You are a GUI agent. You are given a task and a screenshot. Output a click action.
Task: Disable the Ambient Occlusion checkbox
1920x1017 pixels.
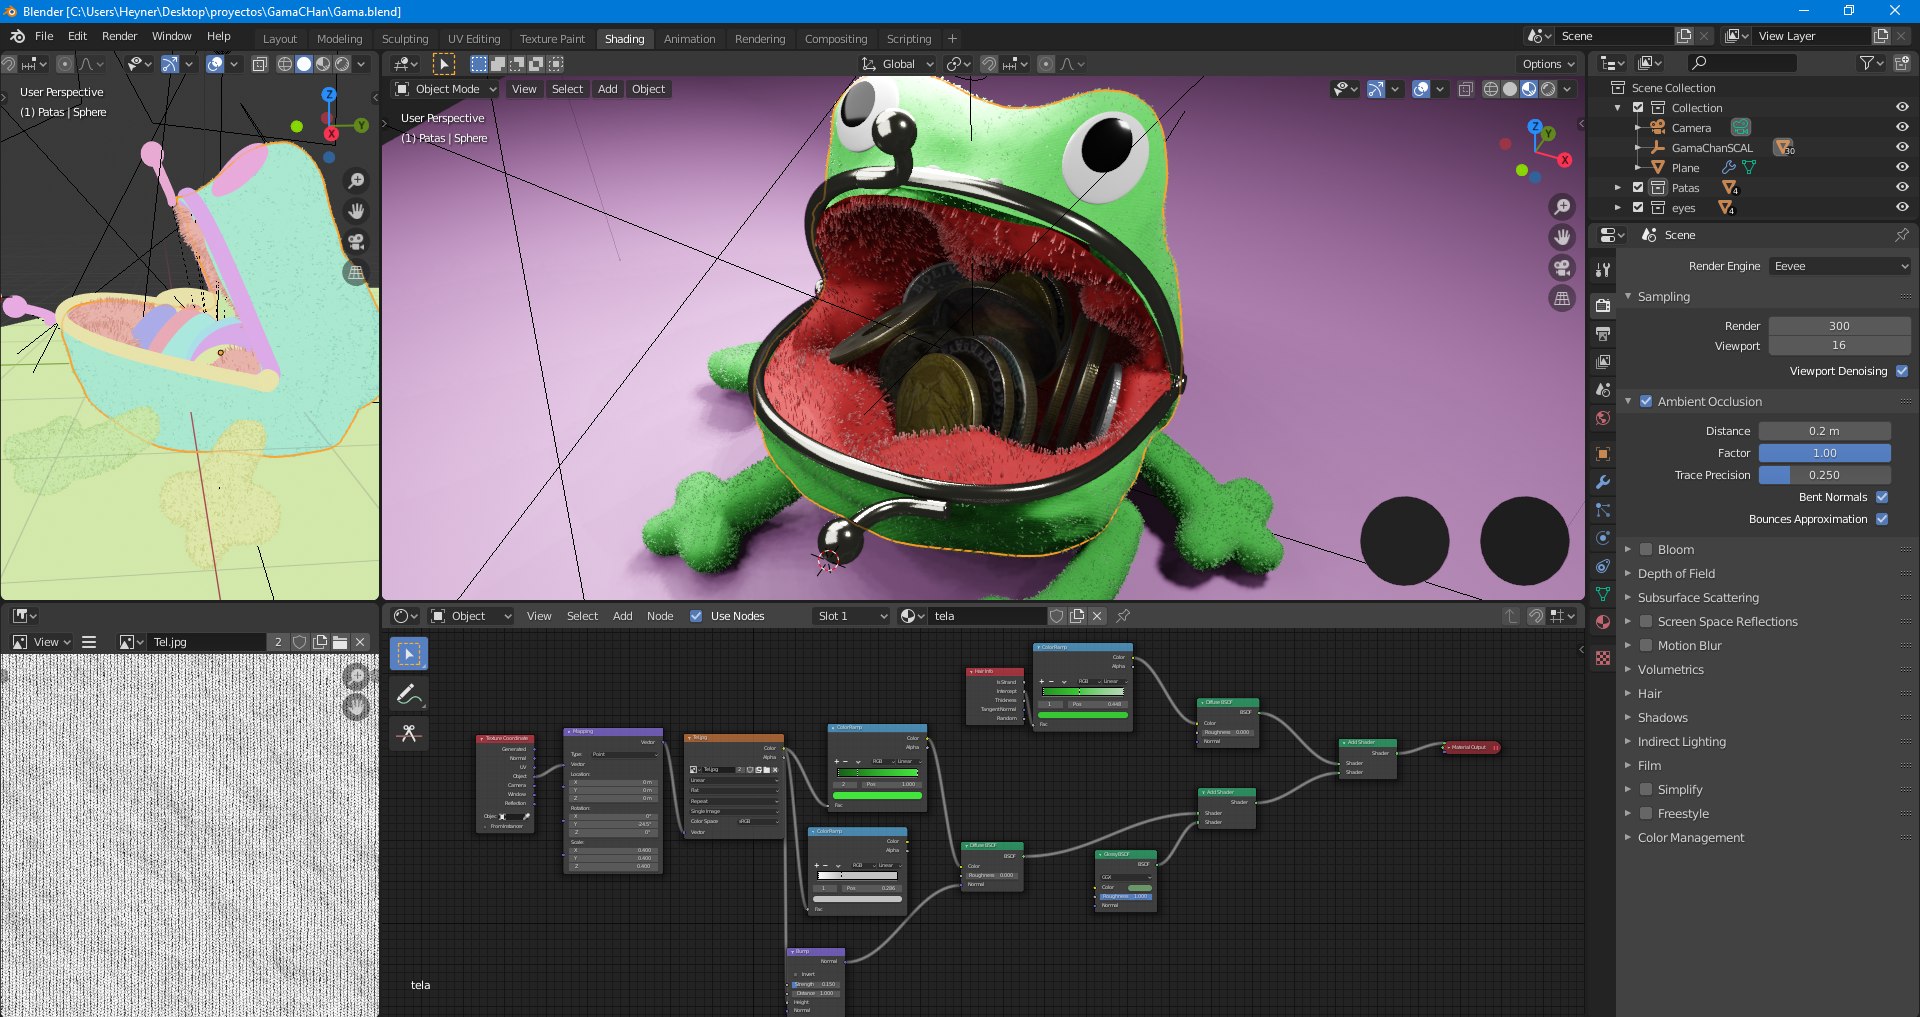coord(1646,401)
